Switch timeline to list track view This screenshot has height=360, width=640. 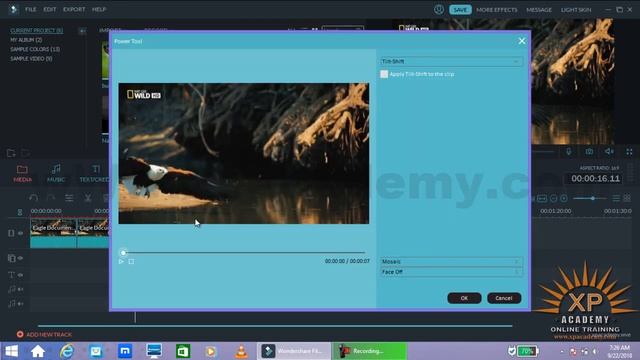click(x=616, y=198)
